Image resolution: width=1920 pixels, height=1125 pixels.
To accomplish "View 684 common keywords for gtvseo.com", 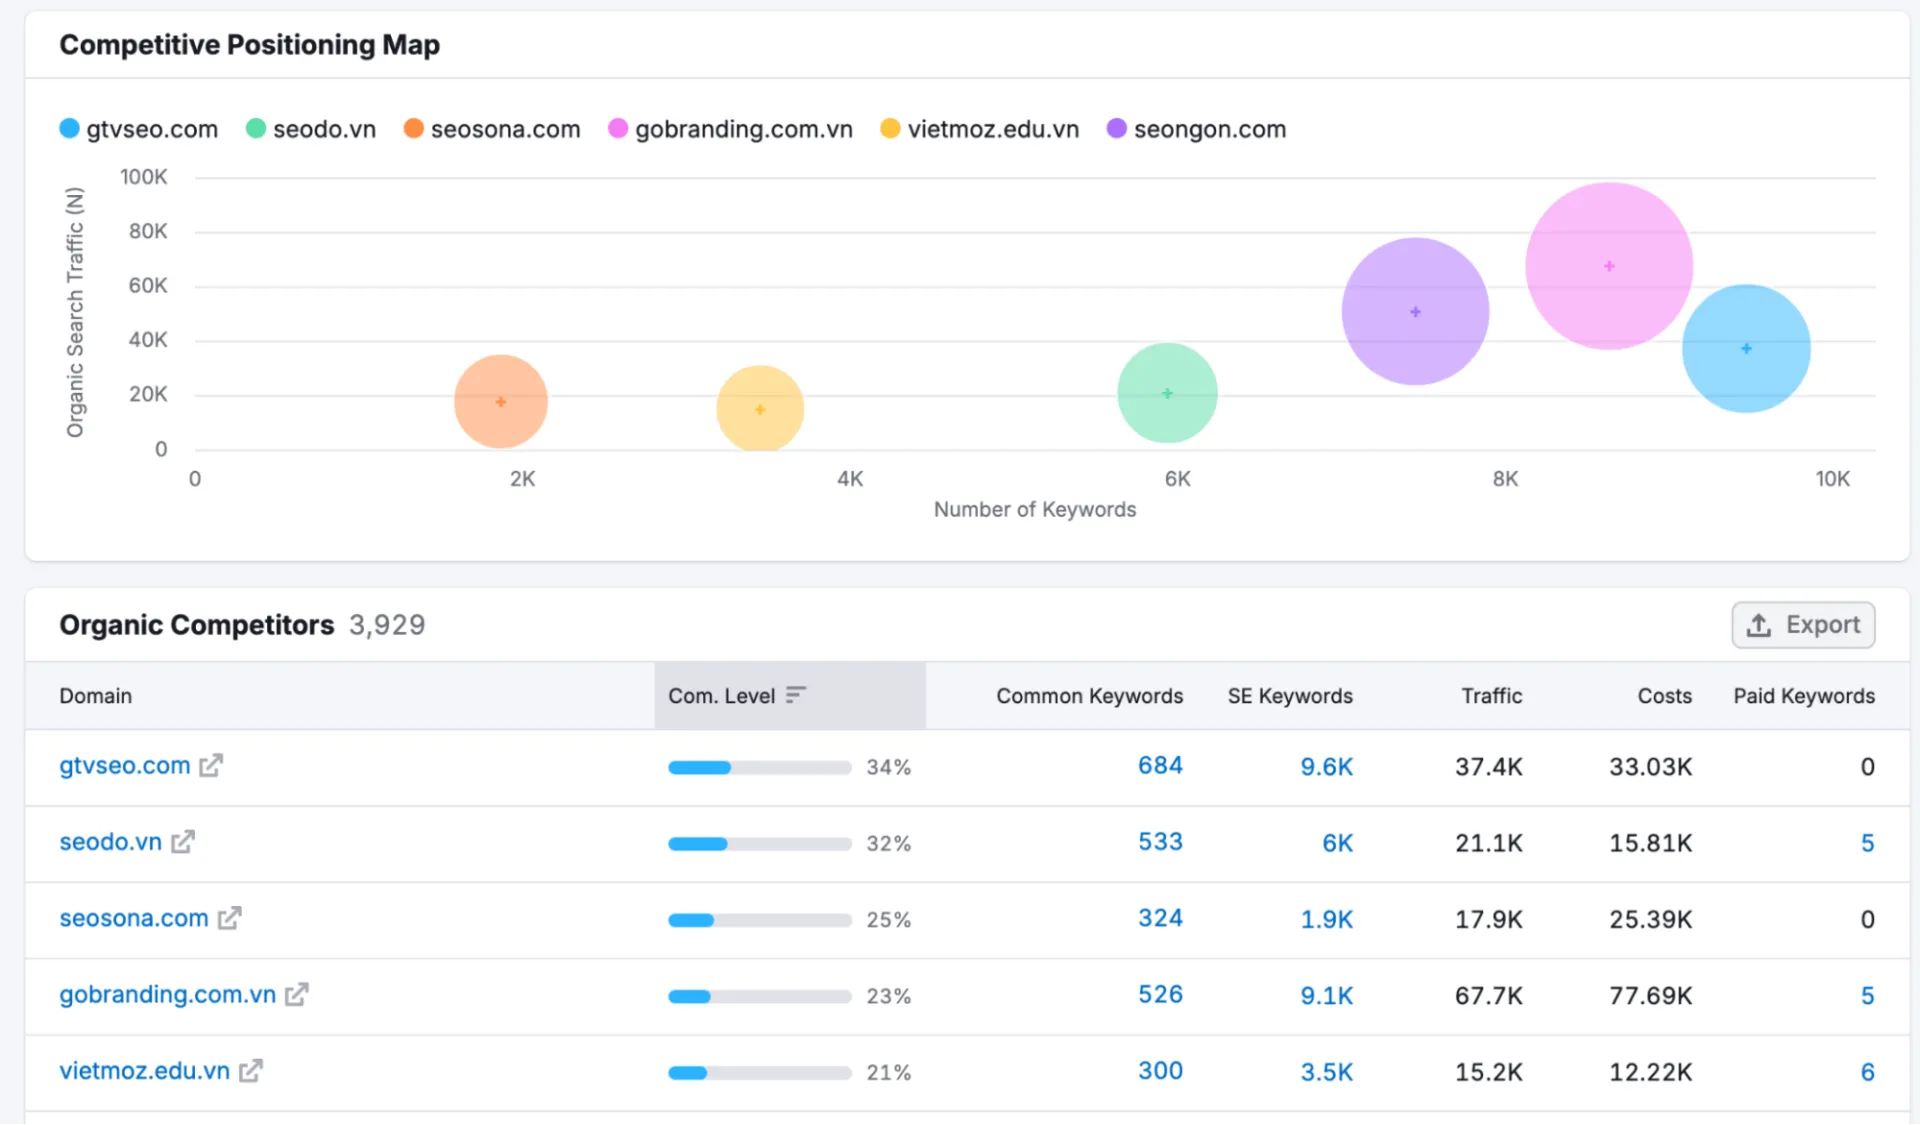I will pos(1159,766).
